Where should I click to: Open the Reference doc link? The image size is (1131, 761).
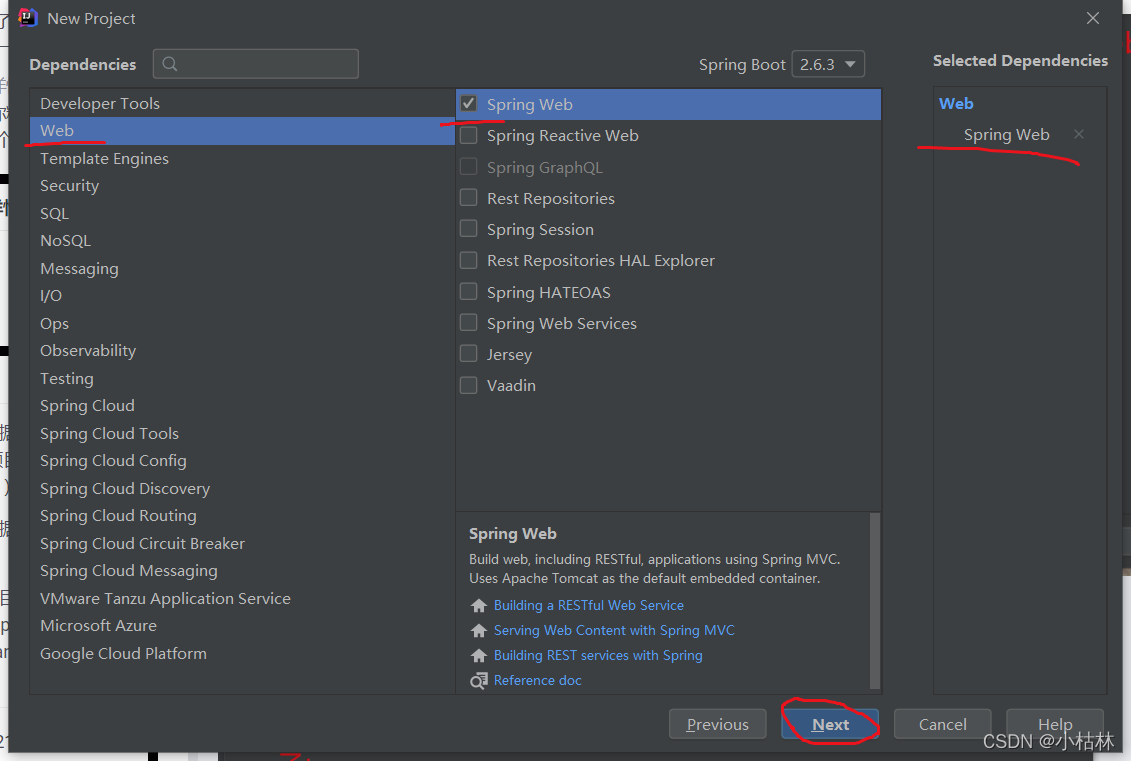[537, 680]
